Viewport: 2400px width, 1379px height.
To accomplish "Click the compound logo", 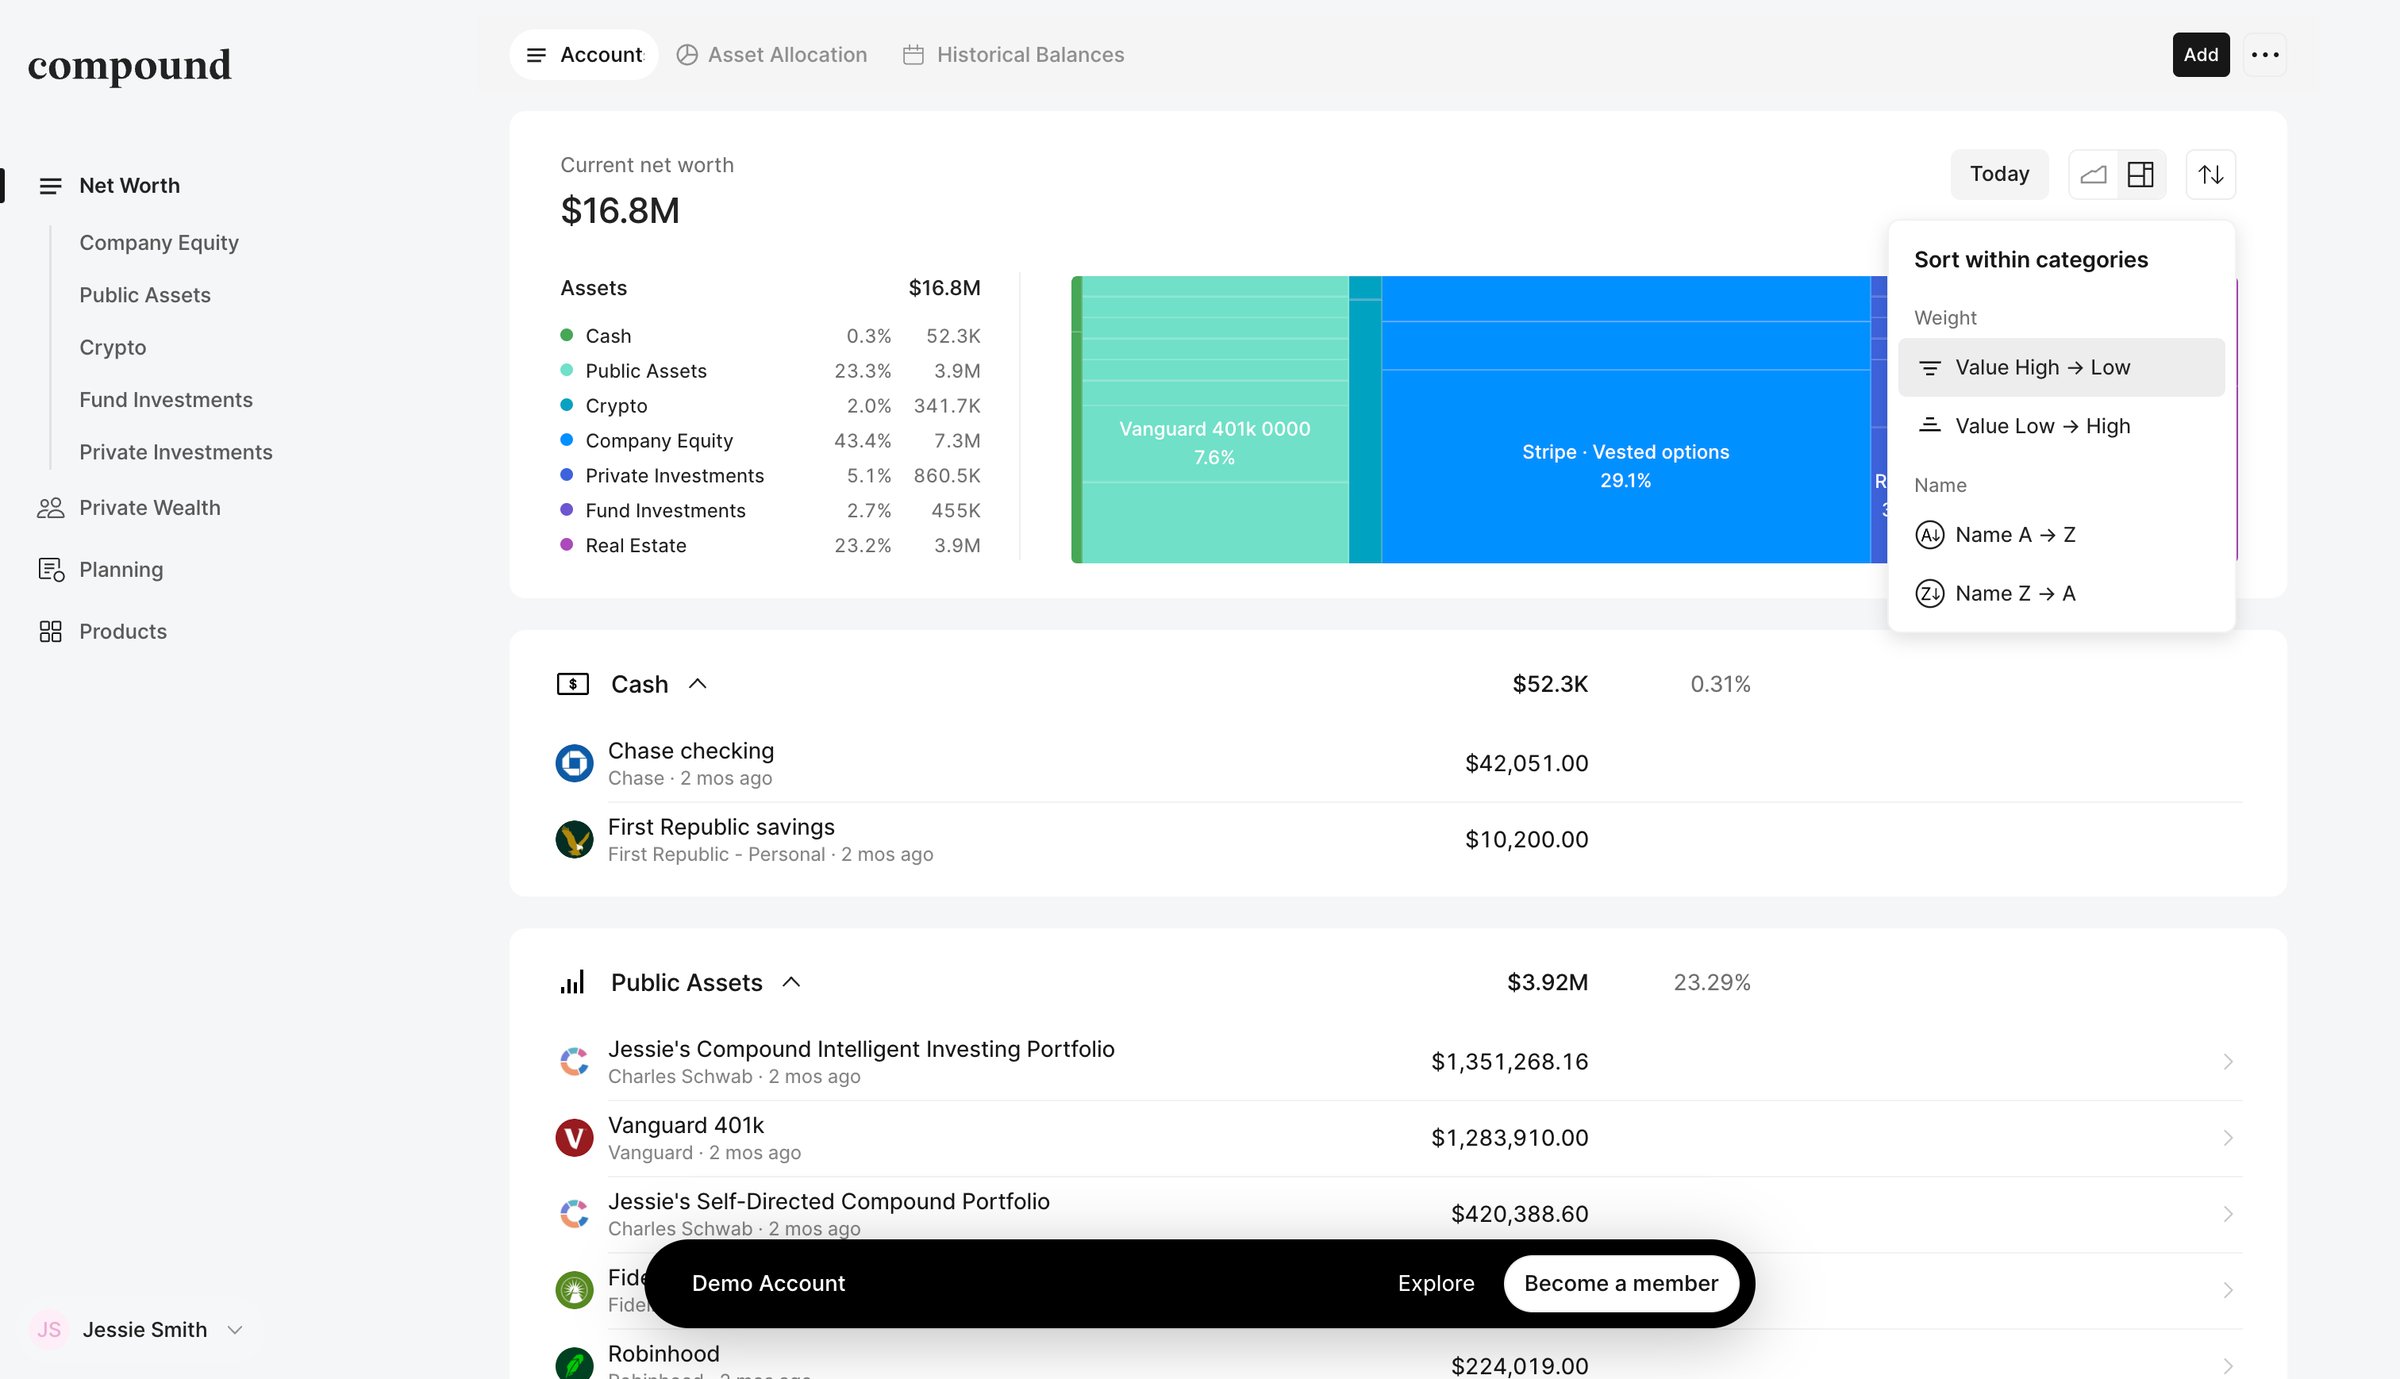I will 130,66.
